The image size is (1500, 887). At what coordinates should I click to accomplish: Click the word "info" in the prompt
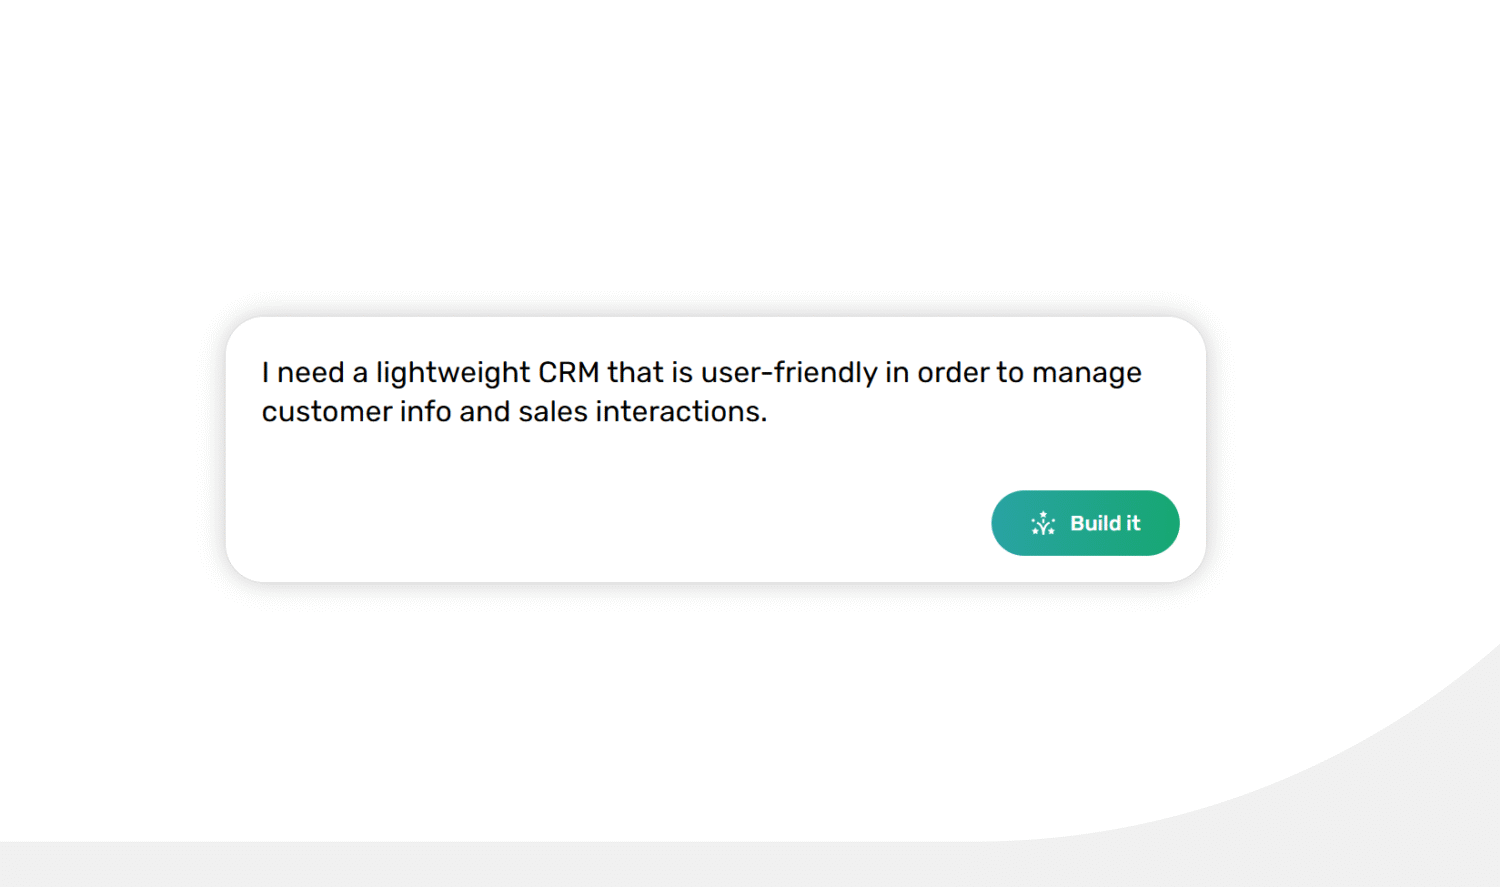[x=425, y=411]
